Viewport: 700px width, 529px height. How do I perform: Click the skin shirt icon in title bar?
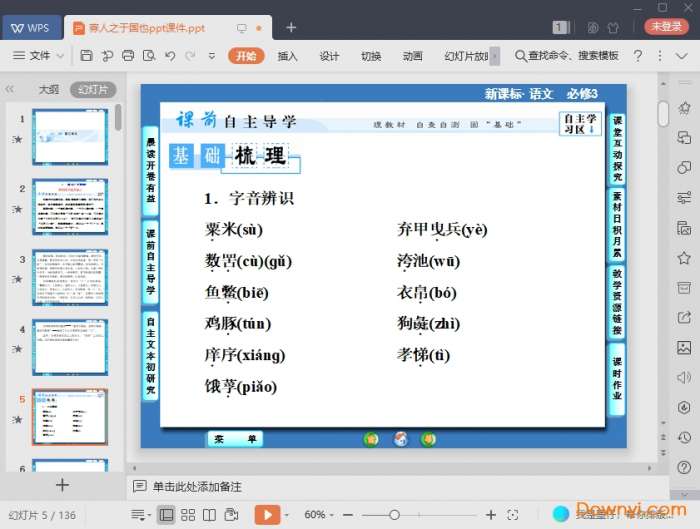[x=613, y=28]
